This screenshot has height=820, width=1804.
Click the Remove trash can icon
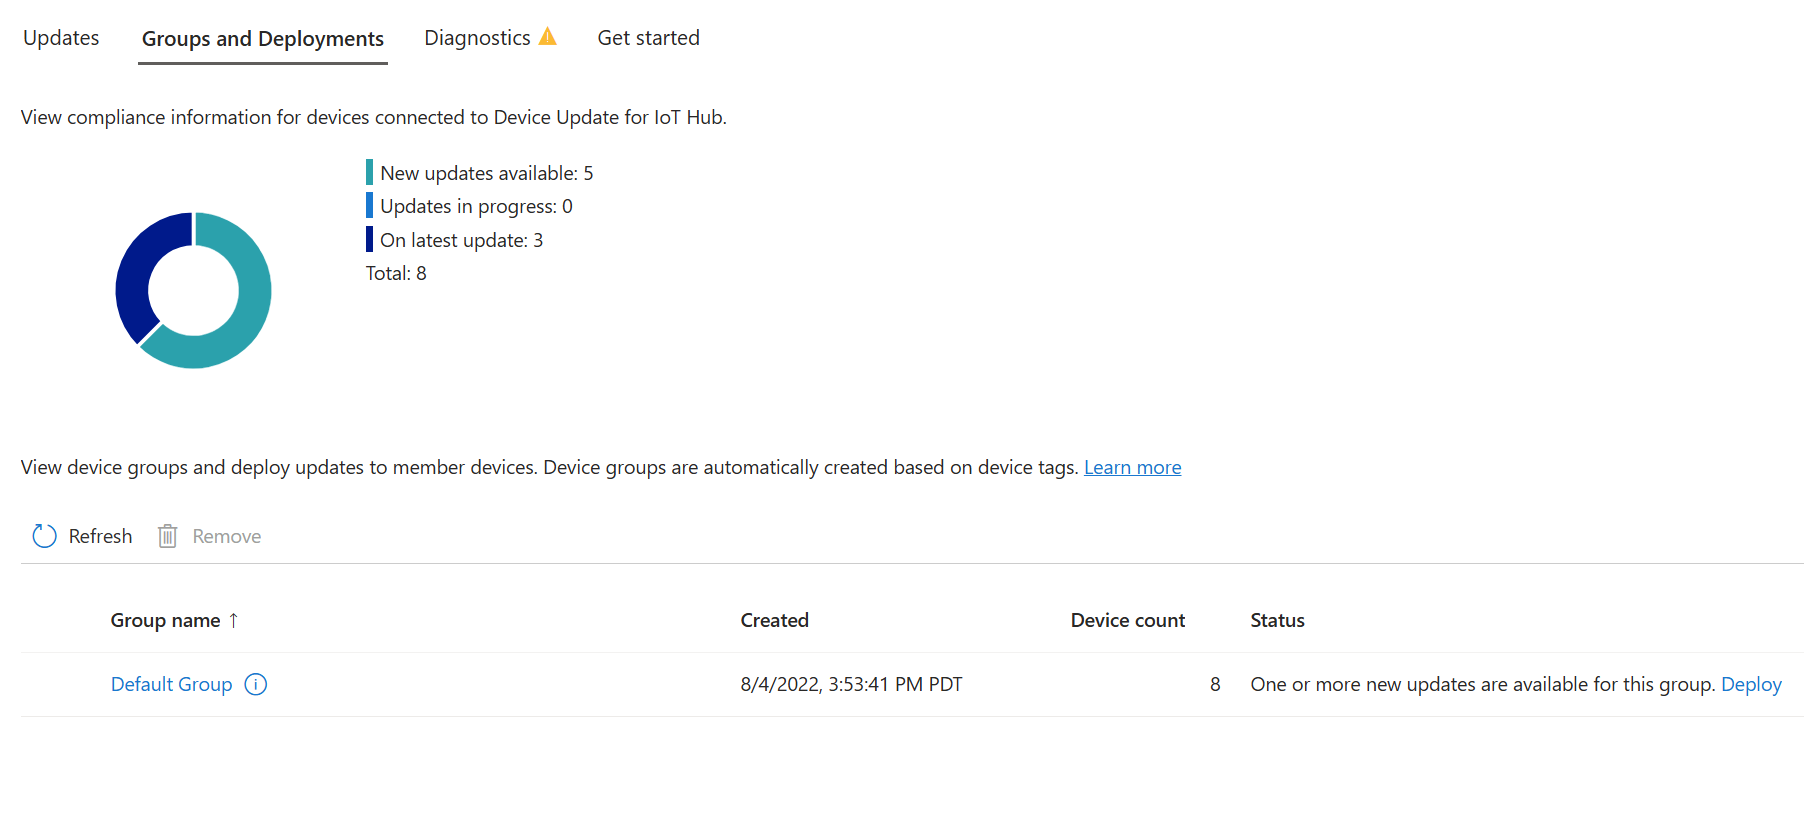168,536
